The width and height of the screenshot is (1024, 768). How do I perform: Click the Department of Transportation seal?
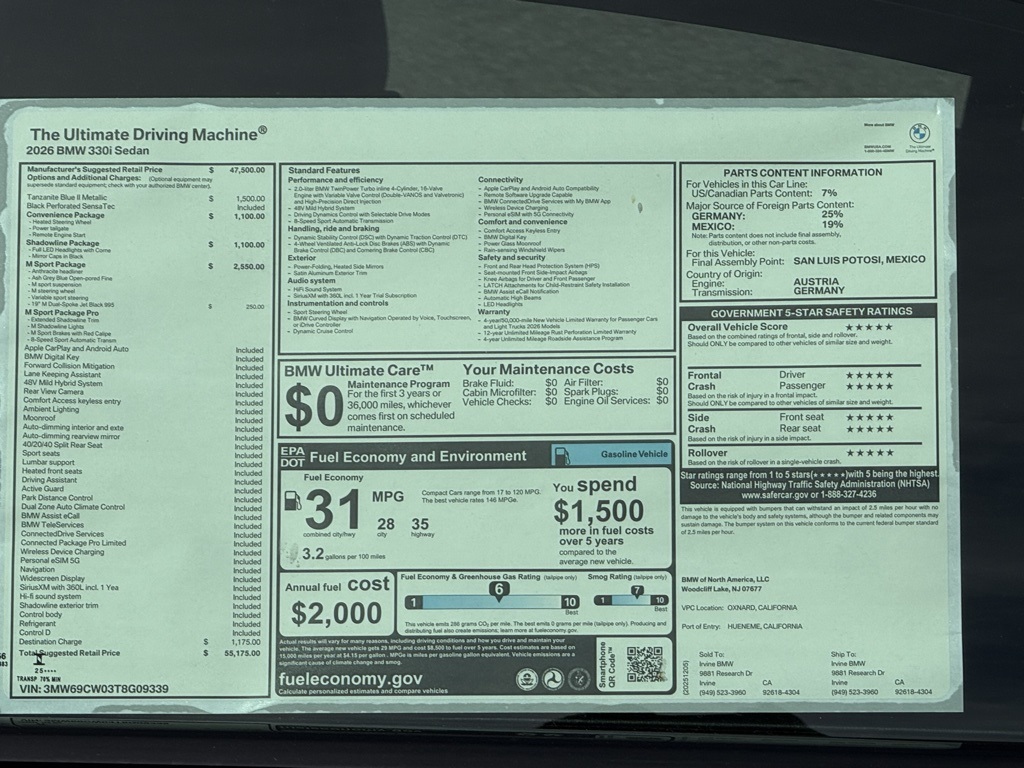point(552,679)
